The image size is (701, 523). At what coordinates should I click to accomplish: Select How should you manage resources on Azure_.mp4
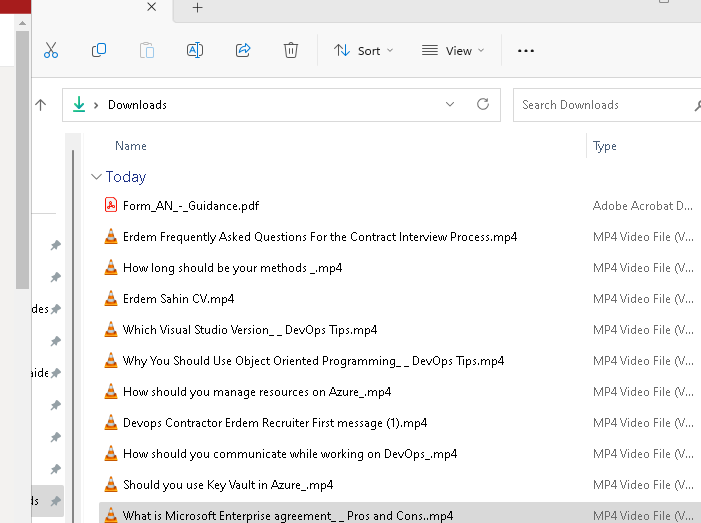tap(257, 392)
